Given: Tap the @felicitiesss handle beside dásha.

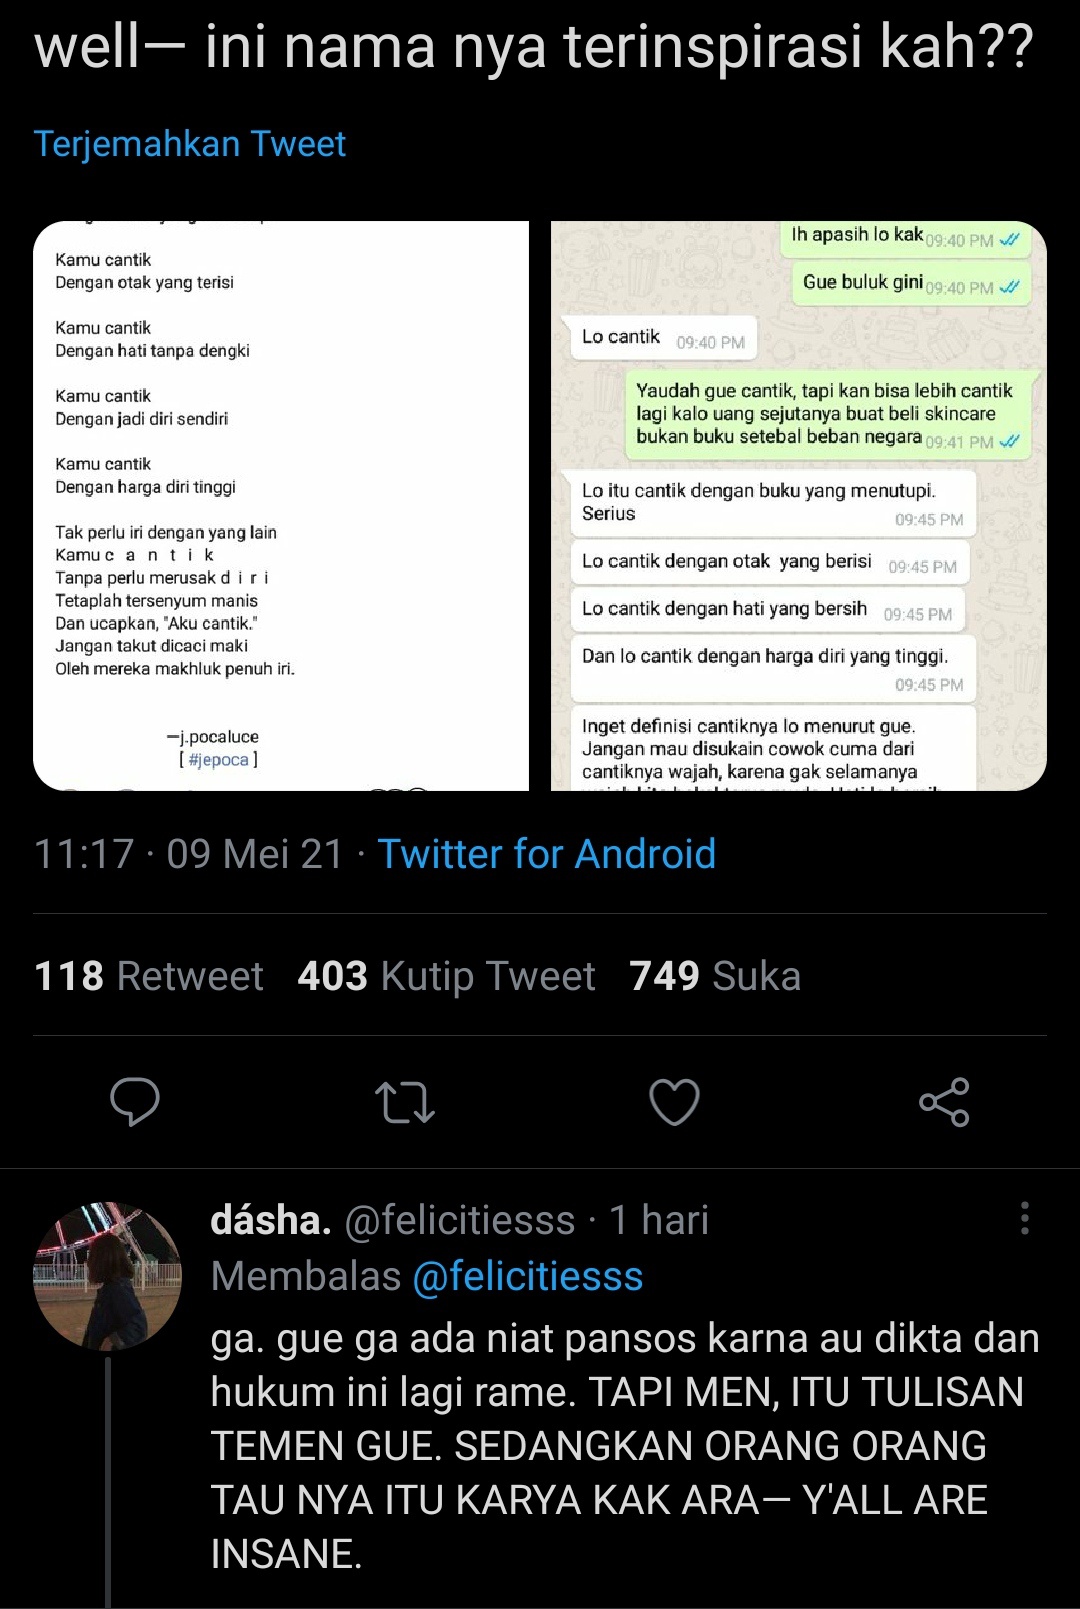Looking at the screenshot, I should 460,1220.
